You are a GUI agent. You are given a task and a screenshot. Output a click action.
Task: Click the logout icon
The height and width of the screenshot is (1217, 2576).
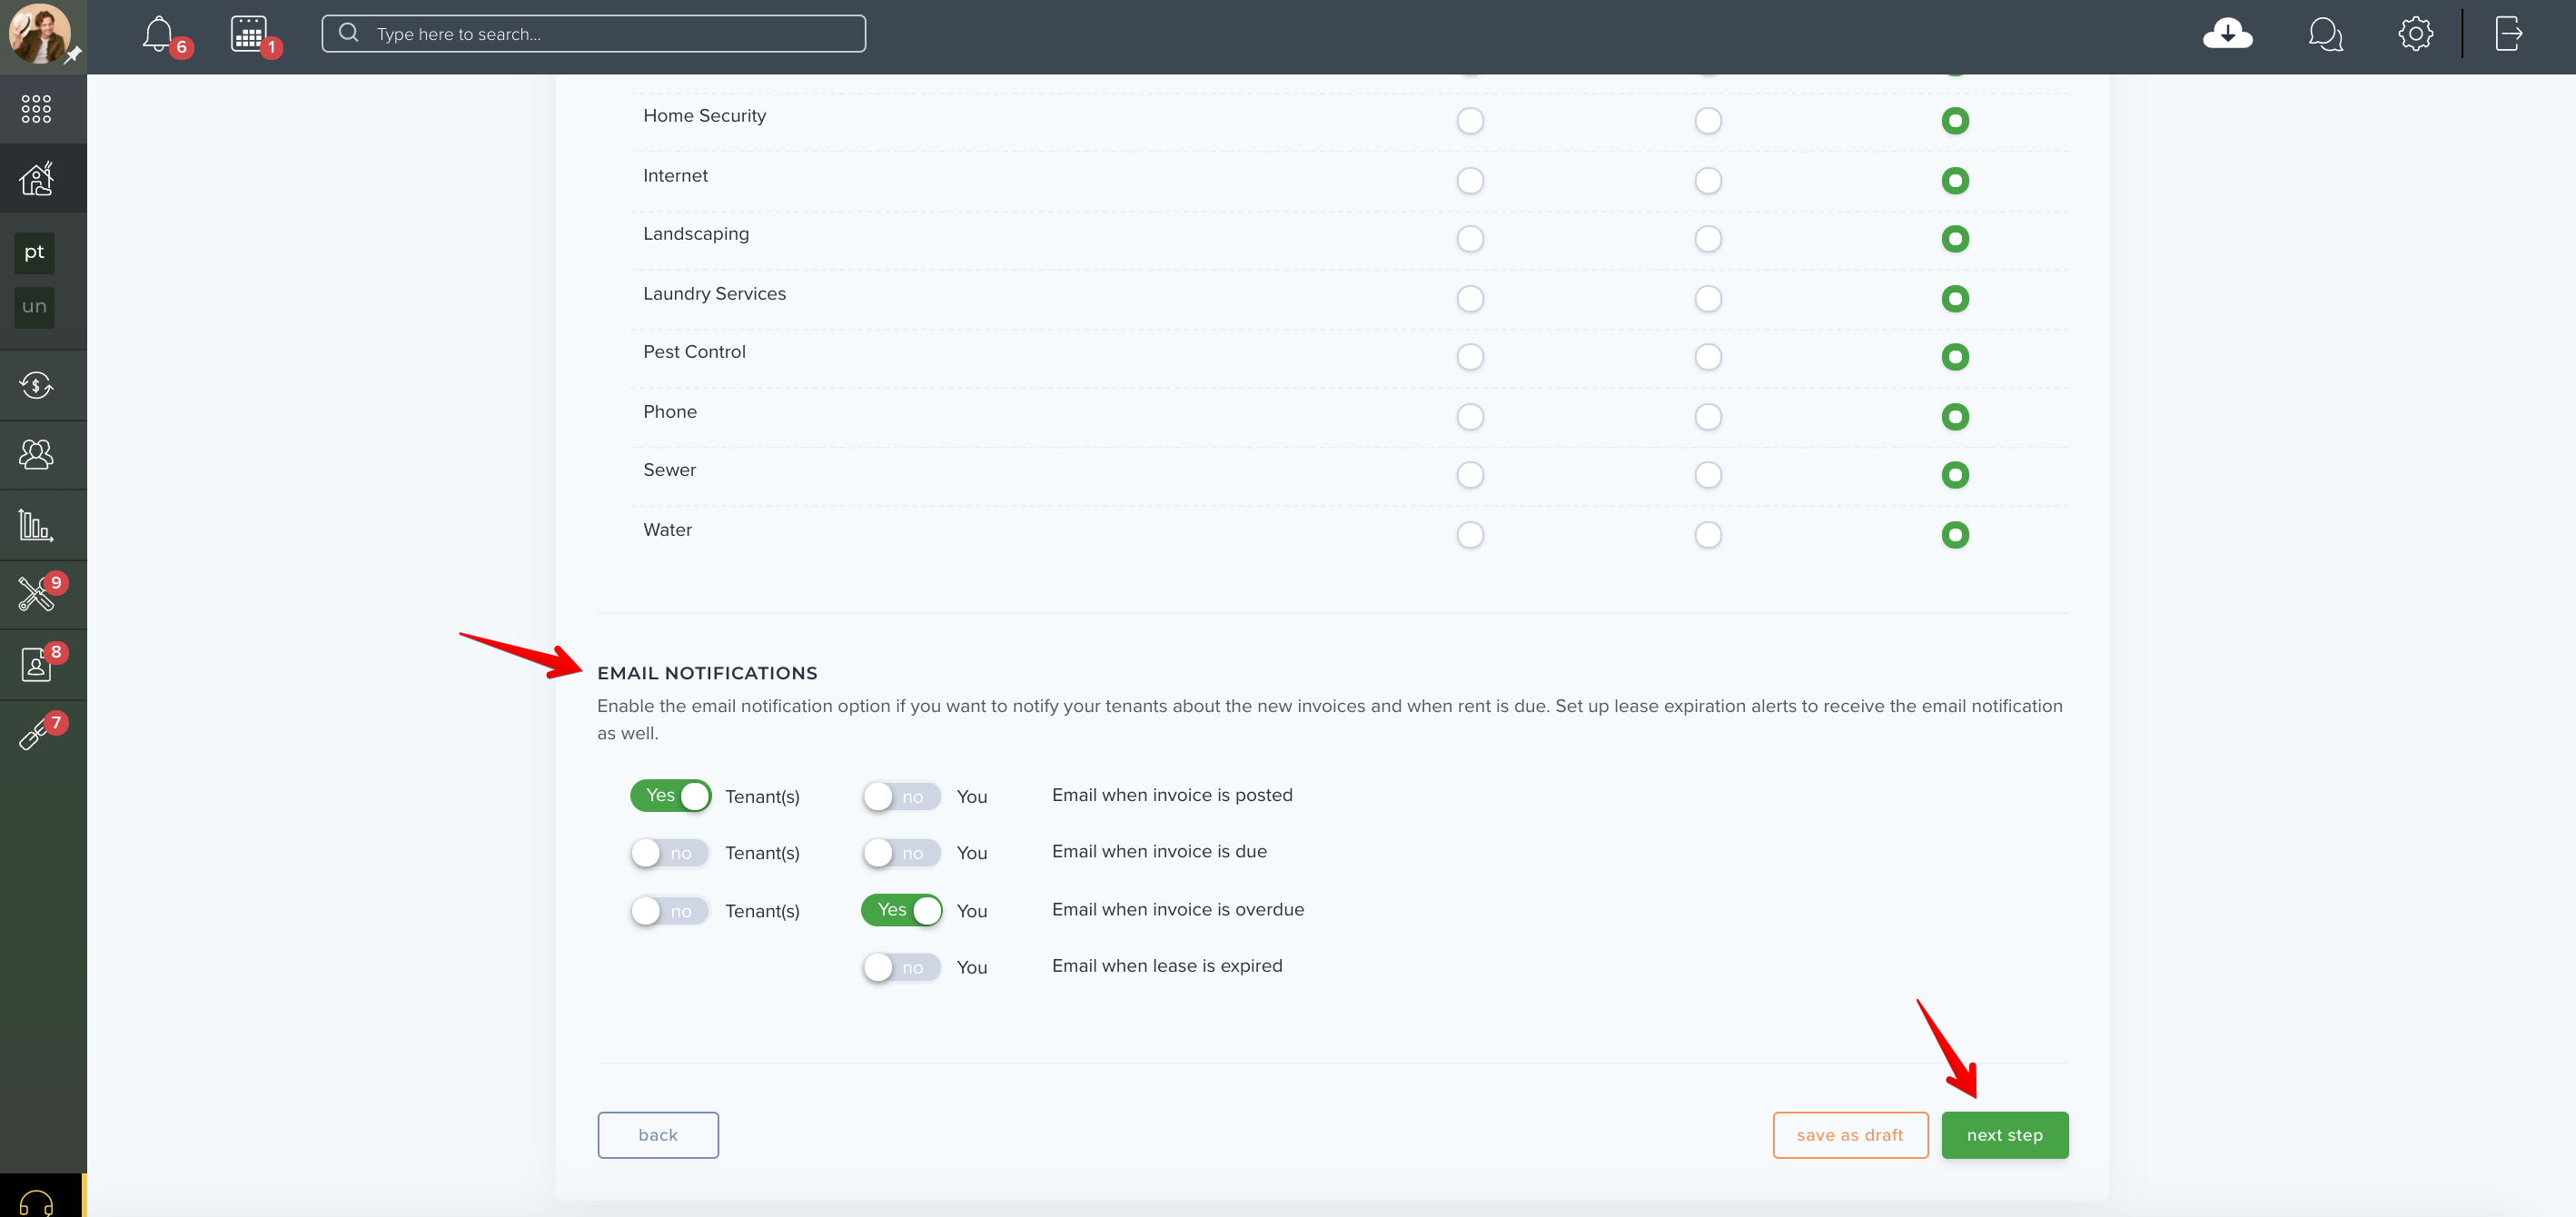click(x=2508, y=34)
